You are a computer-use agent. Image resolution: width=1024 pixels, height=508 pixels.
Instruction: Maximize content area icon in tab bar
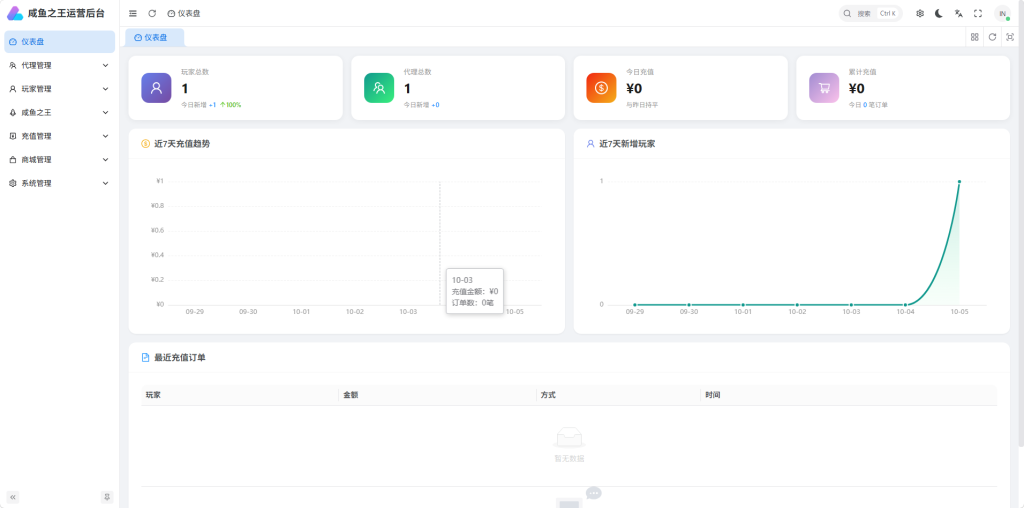[1010, 37]
